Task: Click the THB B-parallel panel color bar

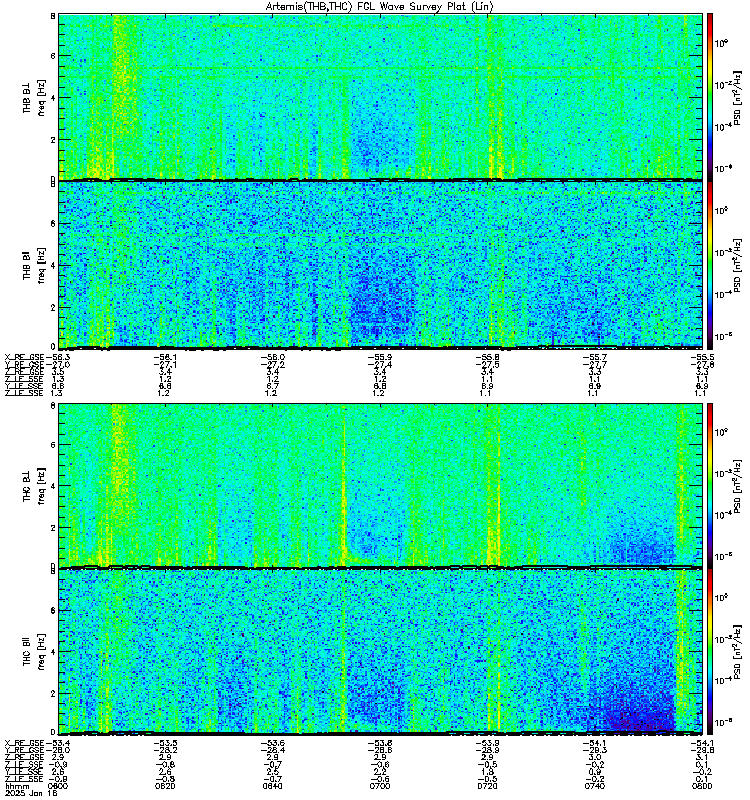Action: (710, 265)
